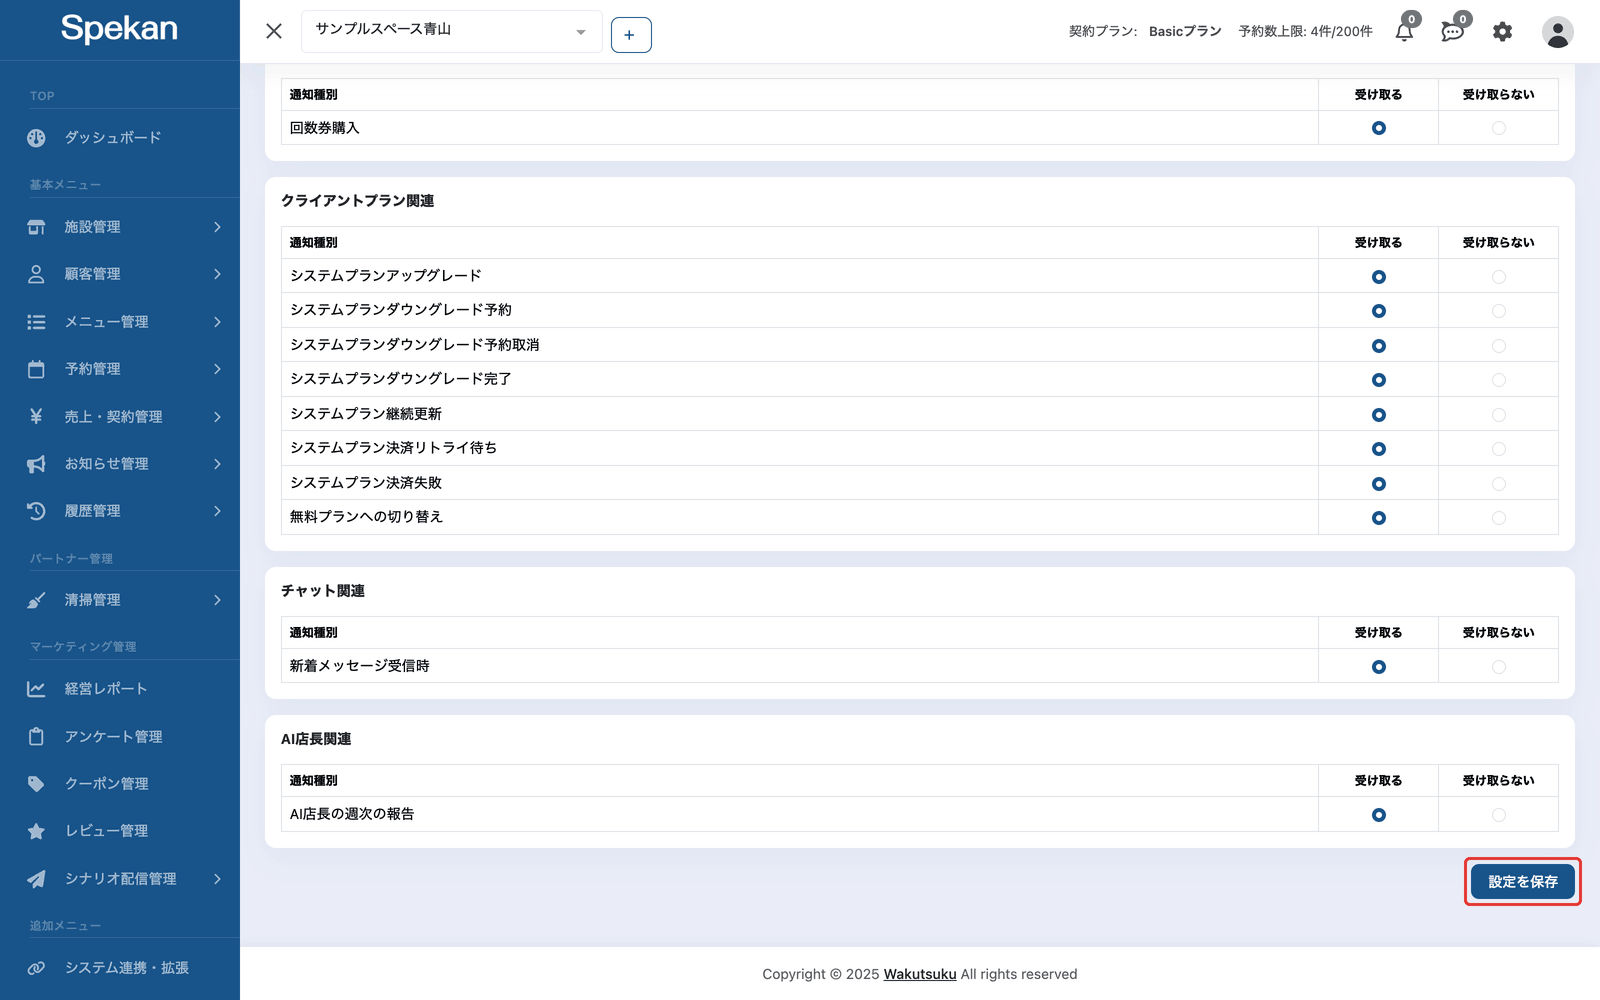1600x1000 pixels.
Task: Click the ダッシュボード dashboard icon
Action: 36,138
